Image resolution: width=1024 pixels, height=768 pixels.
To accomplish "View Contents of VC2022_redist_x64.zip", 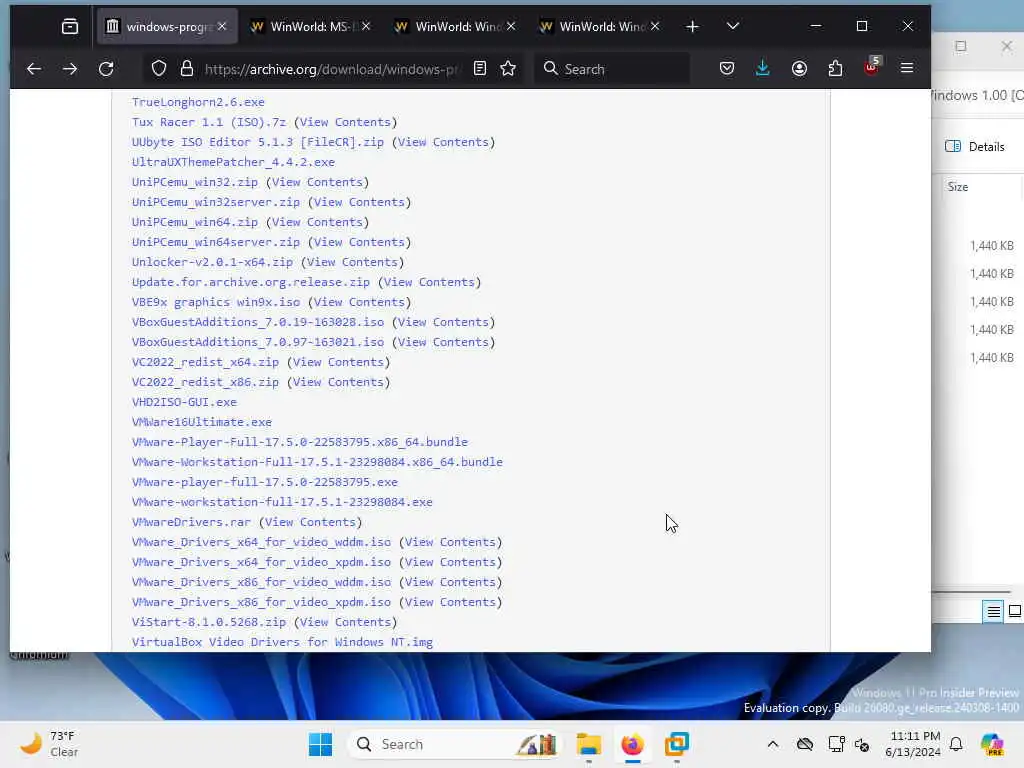I will click(338, 362).
